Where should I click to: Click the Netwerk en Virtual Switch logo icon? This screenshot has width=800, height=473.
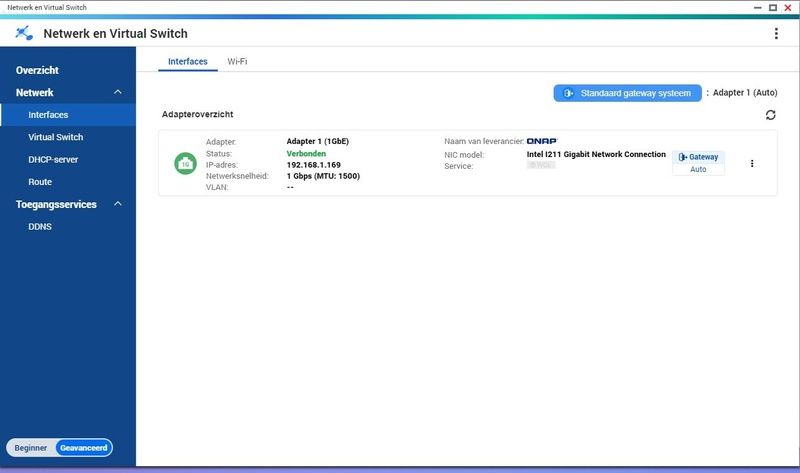tap(24, 34)
